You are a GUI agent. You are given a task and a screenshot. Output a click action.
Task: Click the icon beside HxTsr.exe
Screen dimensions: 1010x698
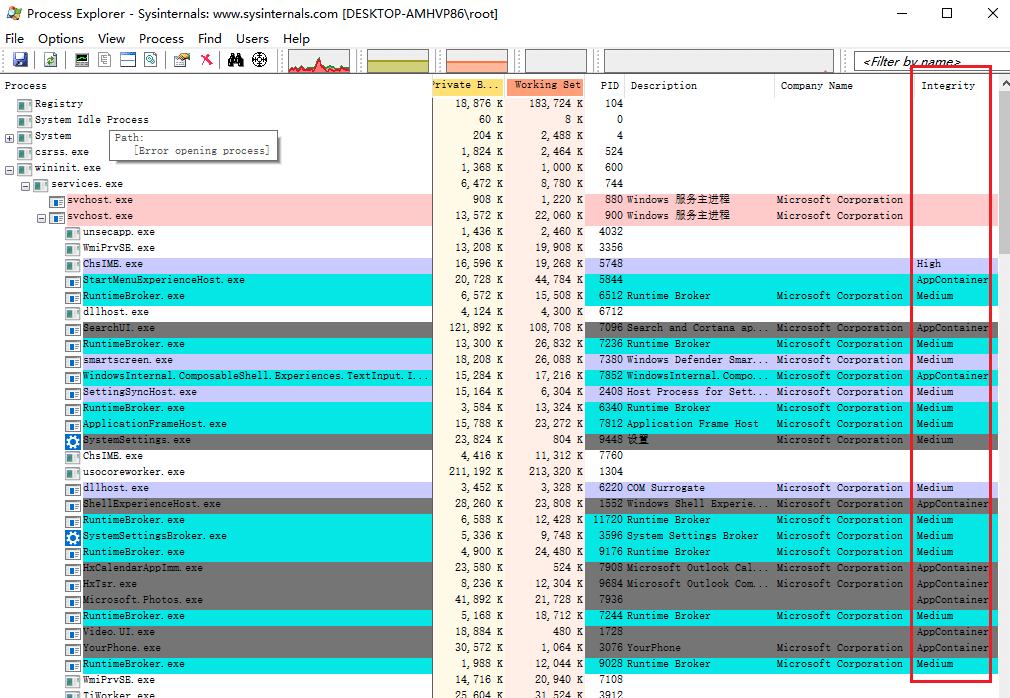tap(73, 585)
